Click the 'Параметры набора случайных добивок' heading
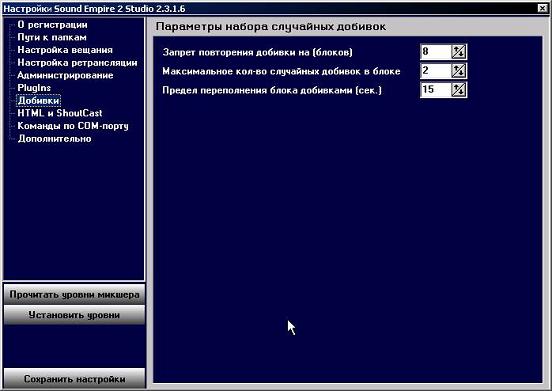The image size is (552, 391). 271,27
